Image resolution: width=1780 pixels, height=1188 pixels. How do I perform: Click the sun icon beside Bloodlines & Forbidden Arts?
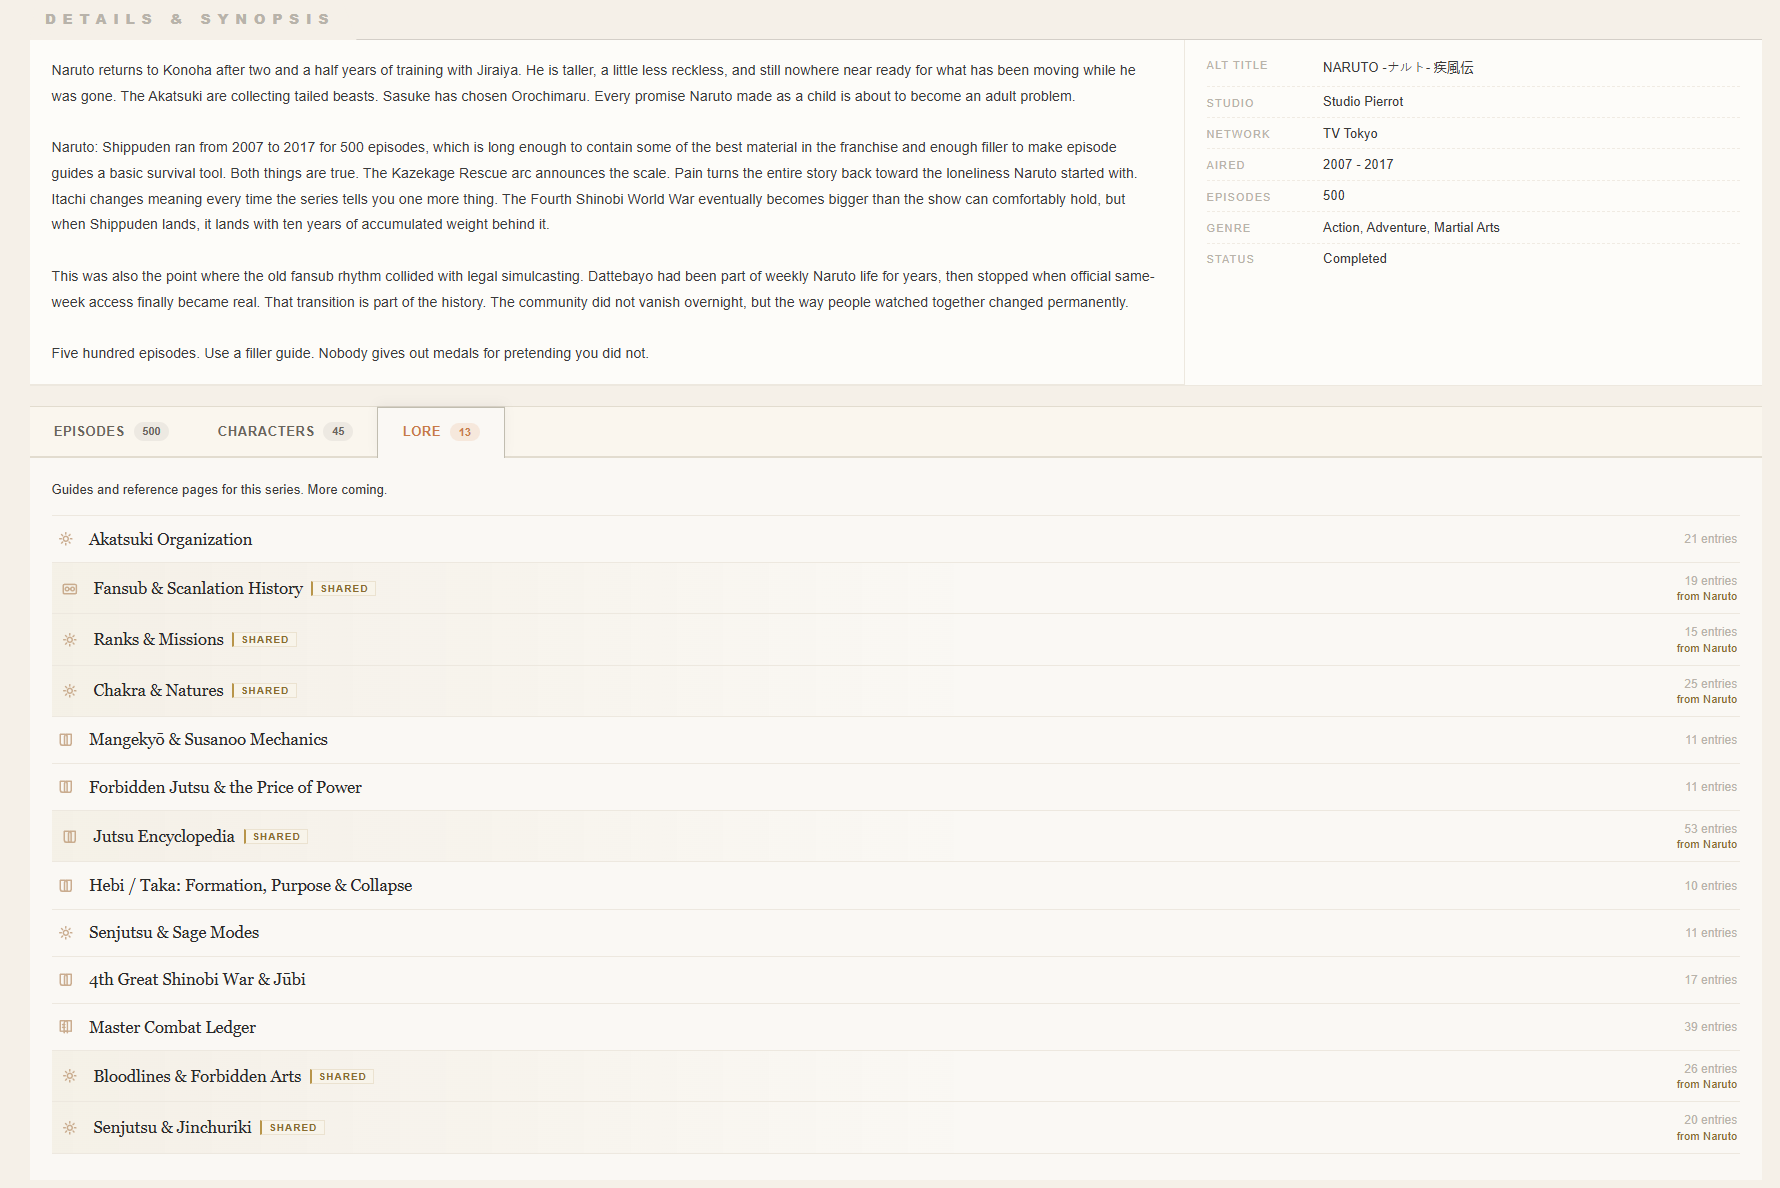pos(70,1076)
